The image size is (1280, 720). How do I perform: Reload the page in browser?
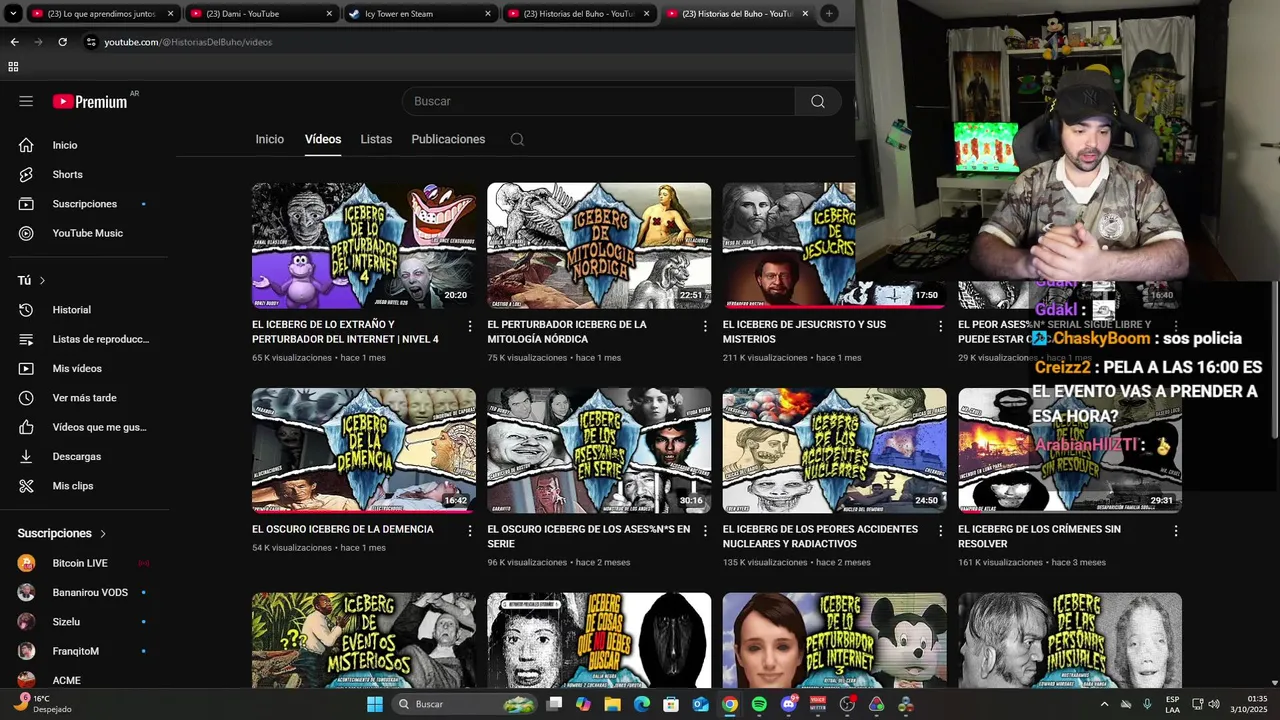62,42
